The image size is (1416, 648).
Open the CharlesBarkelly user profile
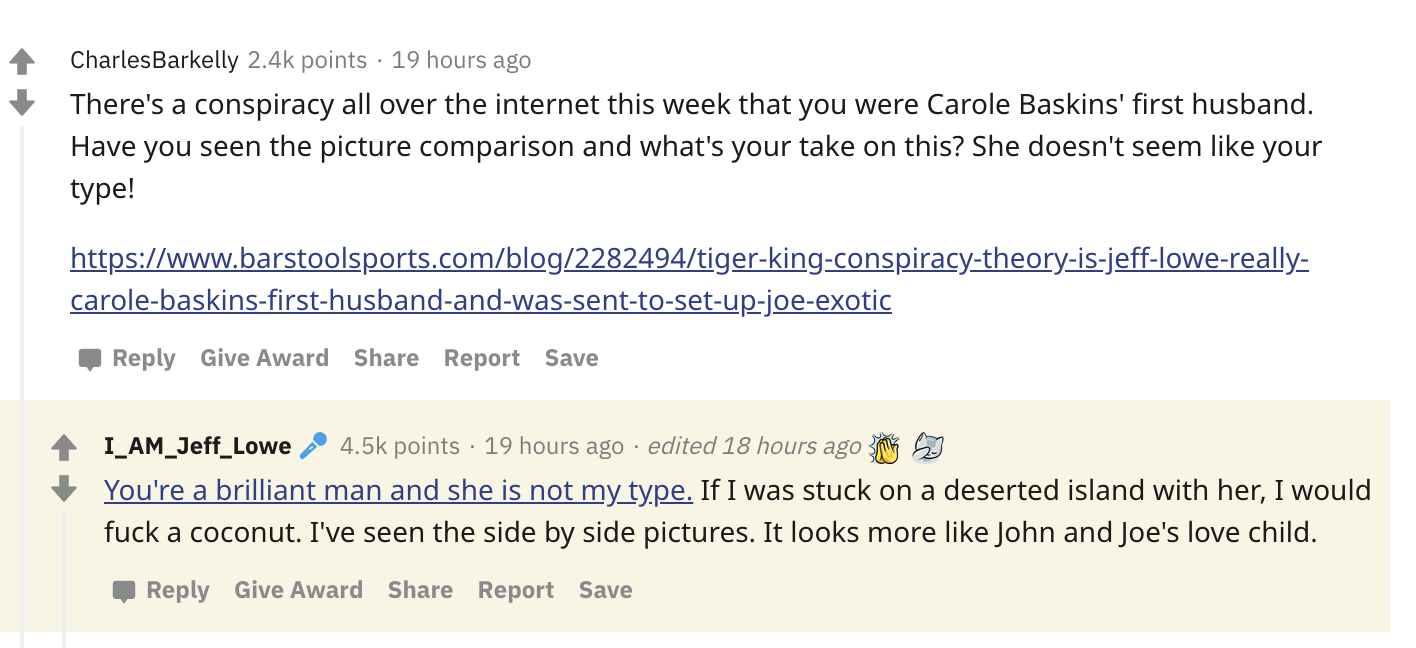click(154, 60)
